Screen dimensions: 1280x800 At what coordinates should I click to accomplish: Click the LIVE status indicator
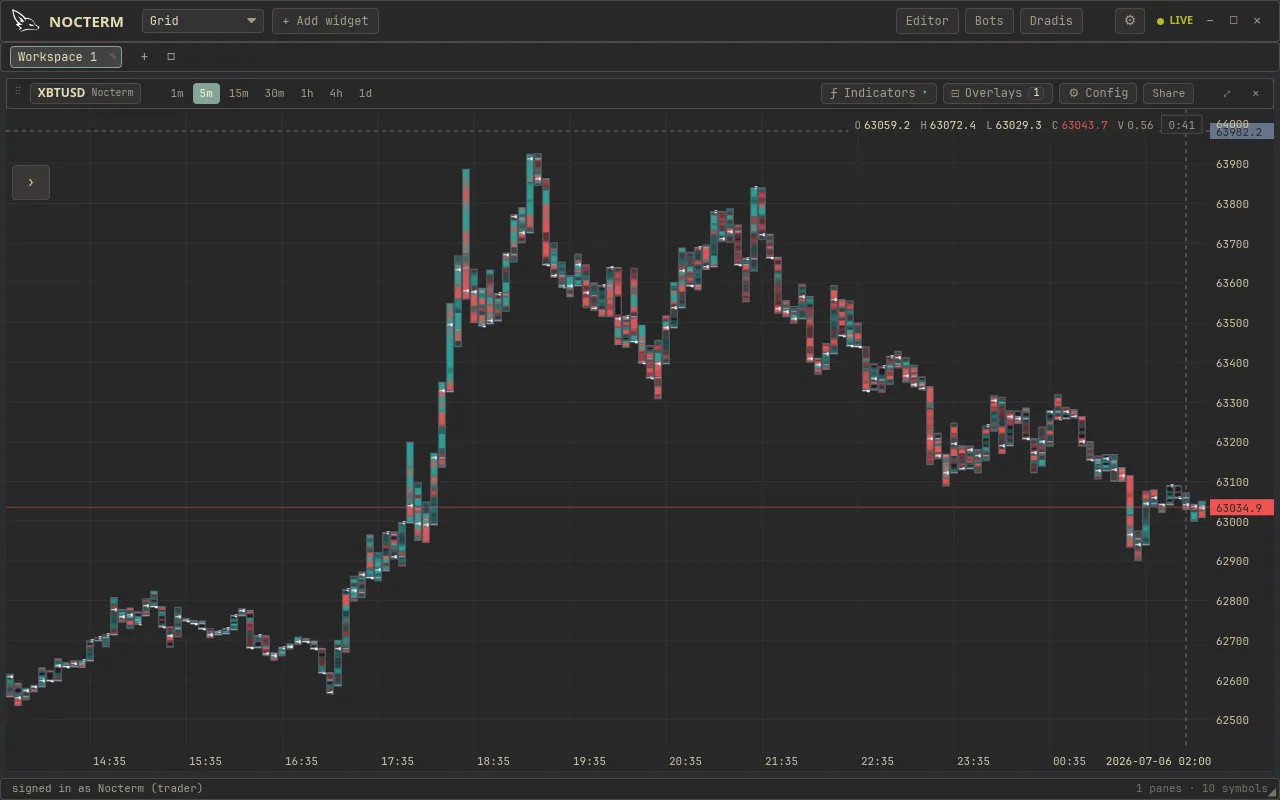pos(1175,21)
